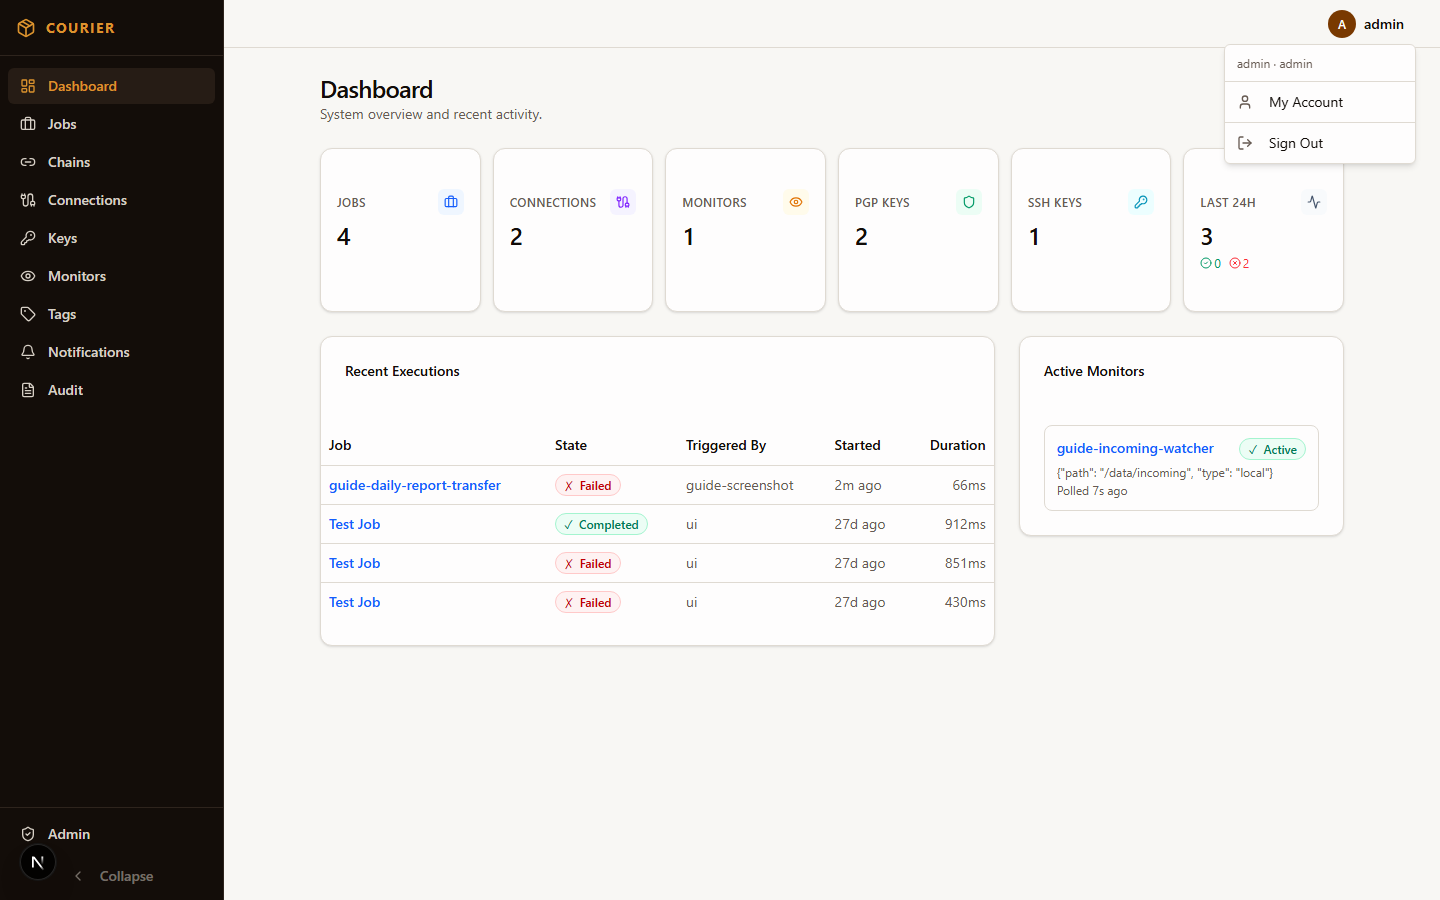Click the PGP Keys shield icon
The width and height of the screenshot is (1440, 900).
point(968,202)
